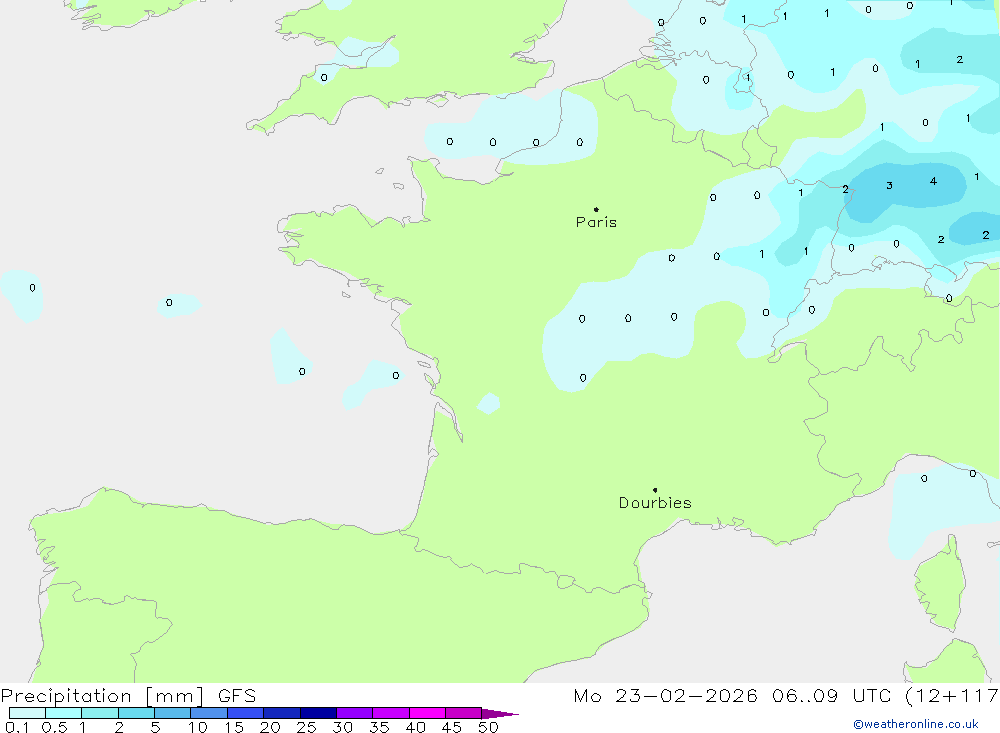Select the 15–20 mm legend color swatch
Screen dimensions: 1000x733
coord(246,713)
